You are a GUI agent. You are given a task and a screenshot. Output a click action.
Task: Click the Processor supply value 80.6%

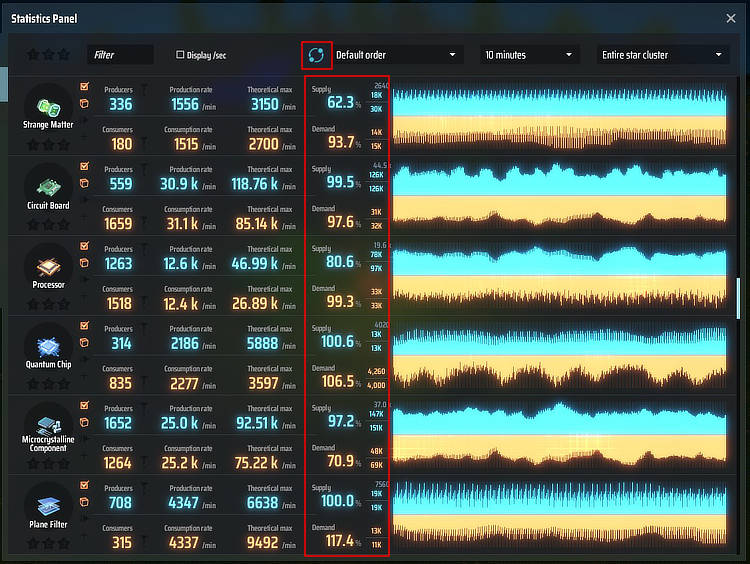pyautogui.click(x=343, y=262)
